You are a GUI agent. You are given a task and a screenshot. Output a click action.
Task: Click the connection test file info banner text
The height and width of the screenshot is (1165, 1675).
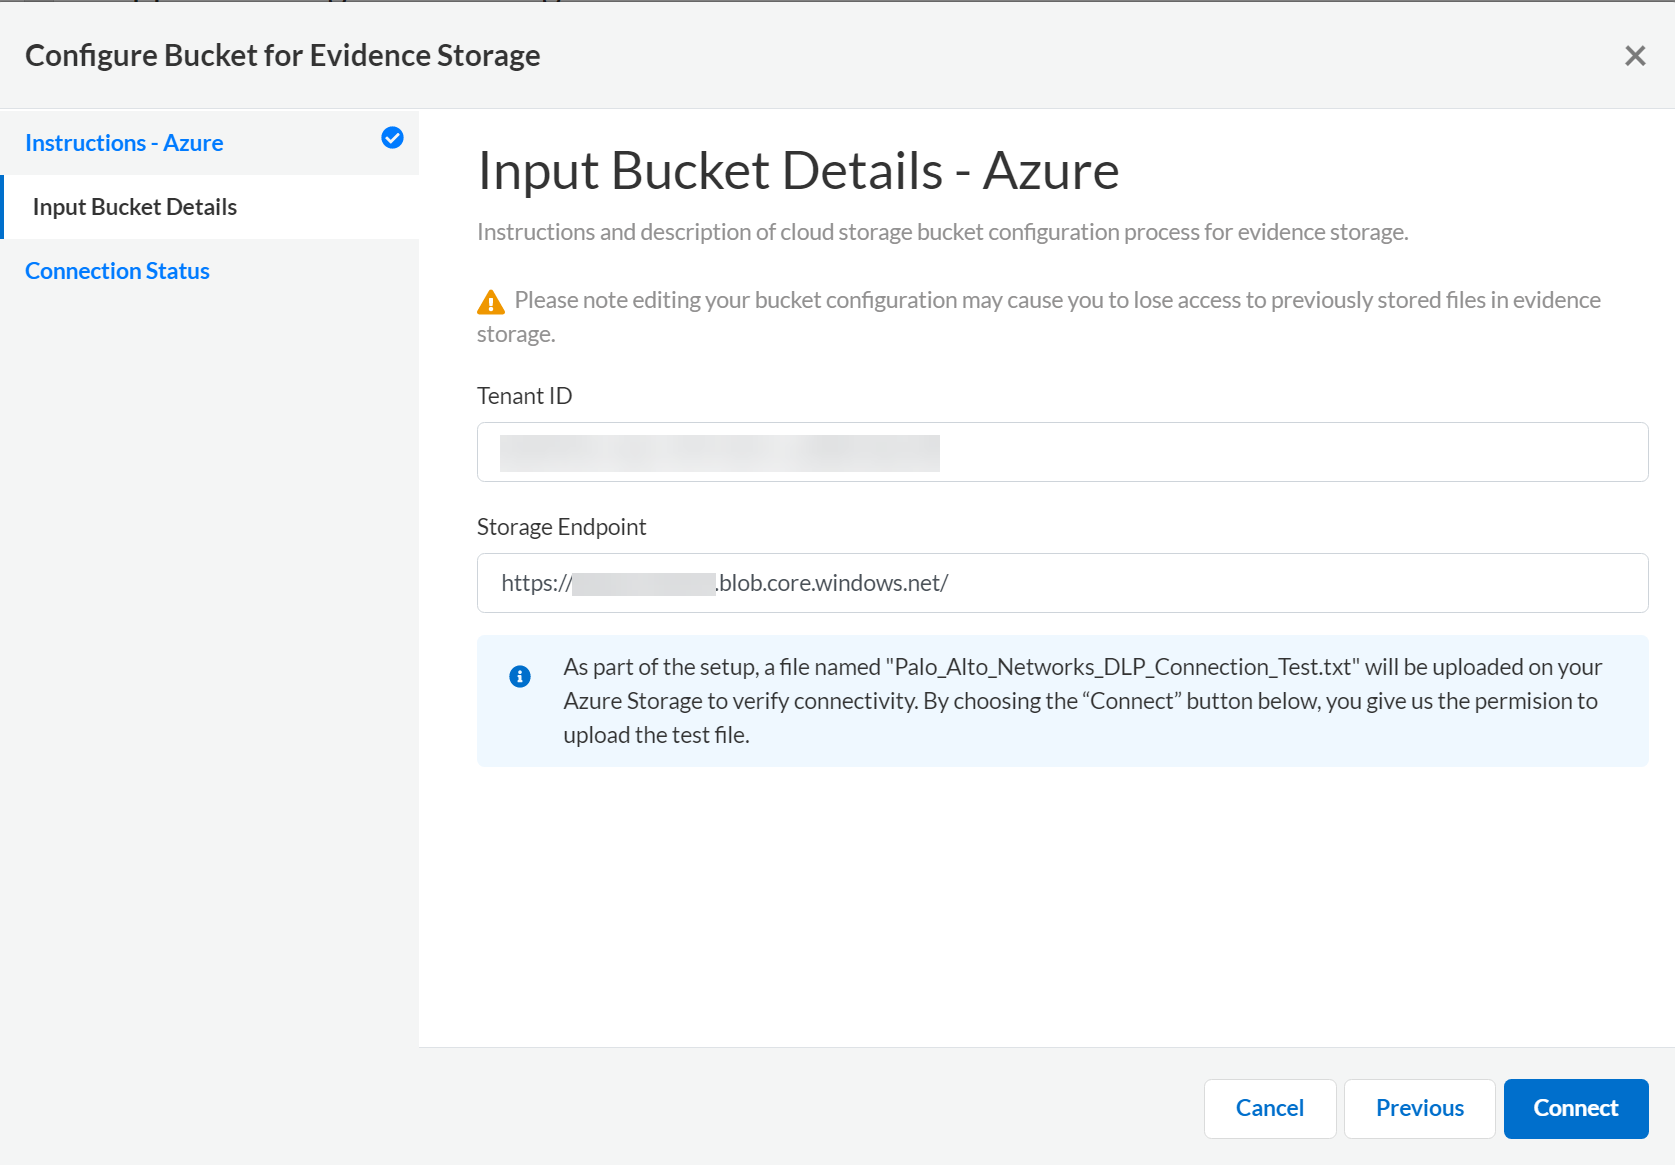coord(1080,701)
